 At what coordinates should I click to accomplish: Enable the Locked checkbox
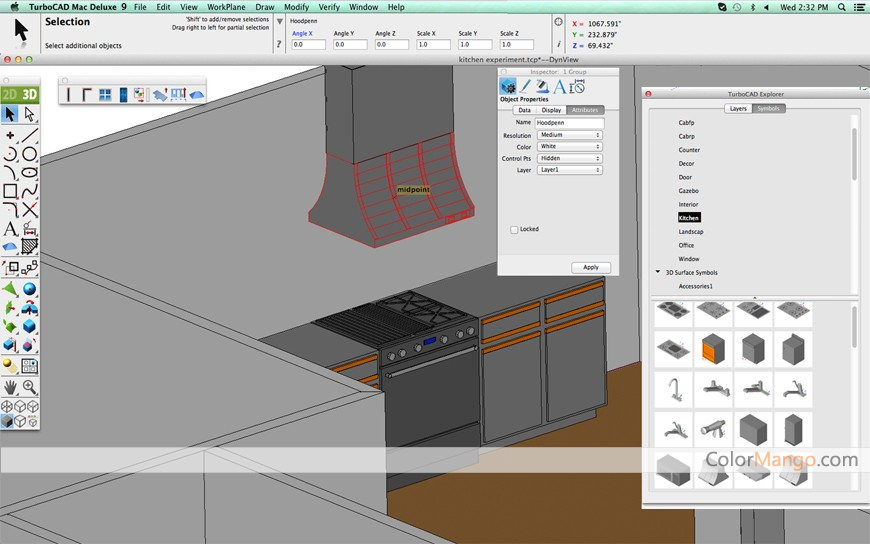click(514, 229)
